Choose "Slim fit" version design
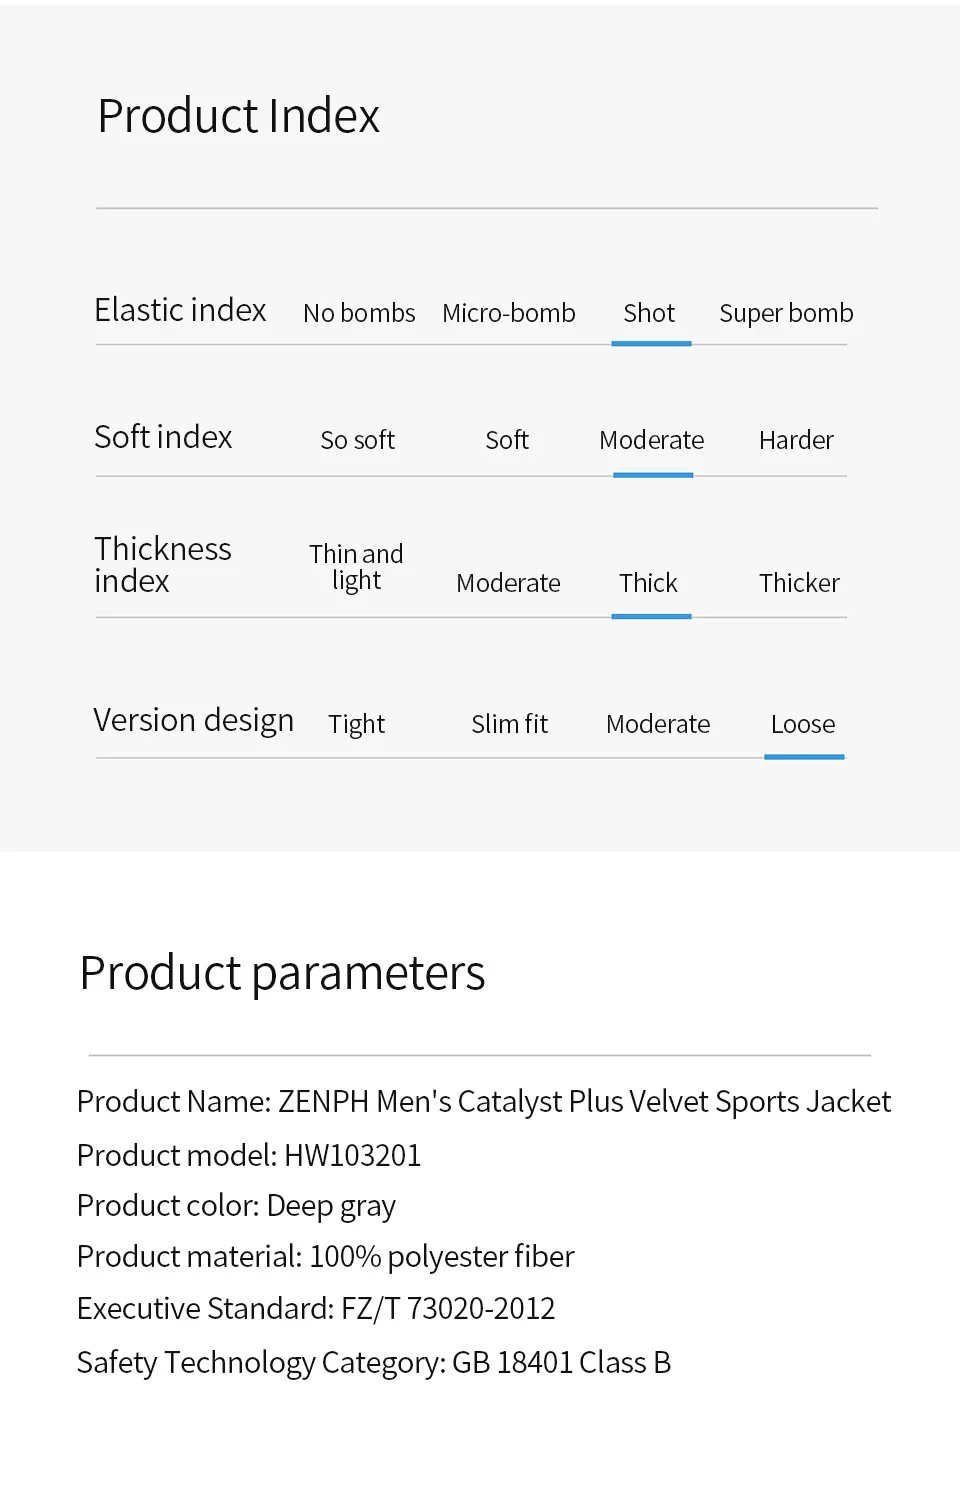 pos(509,724)
